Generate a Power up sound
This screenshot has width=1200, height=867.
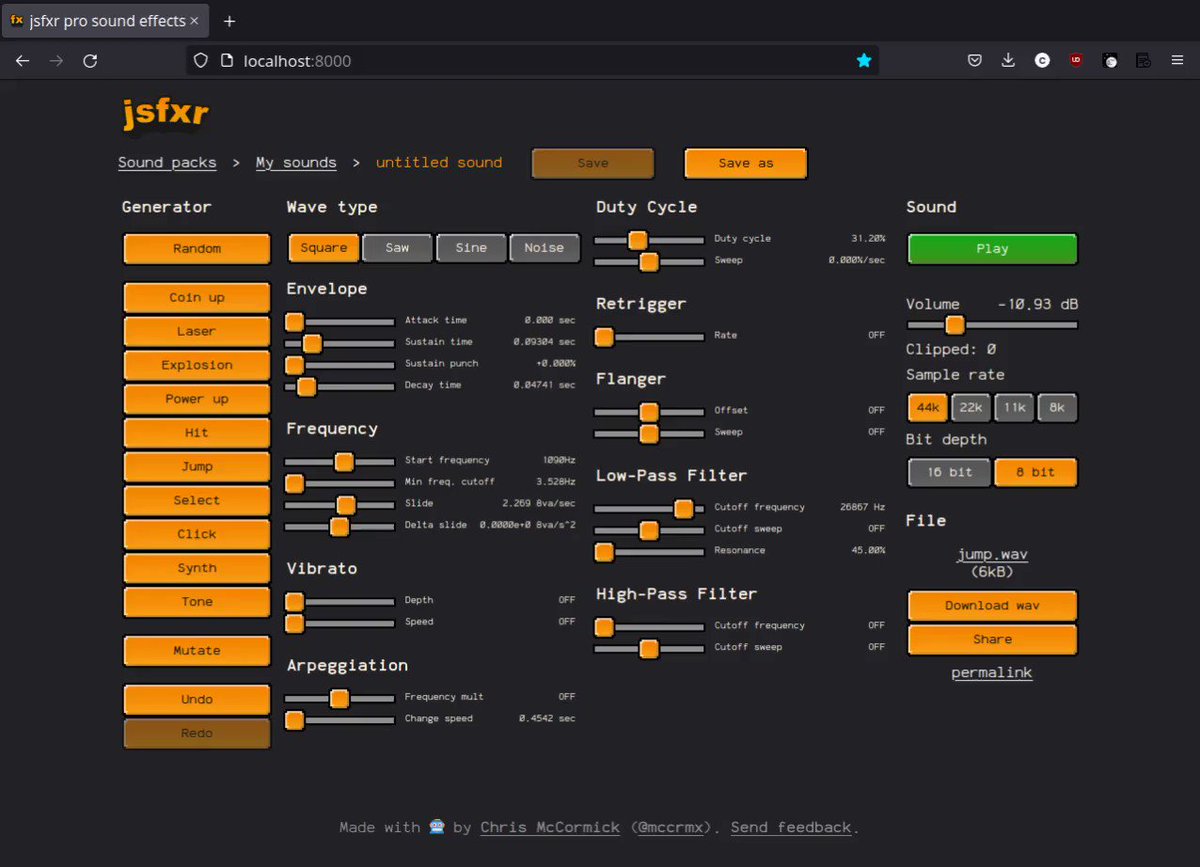(197, 399)
